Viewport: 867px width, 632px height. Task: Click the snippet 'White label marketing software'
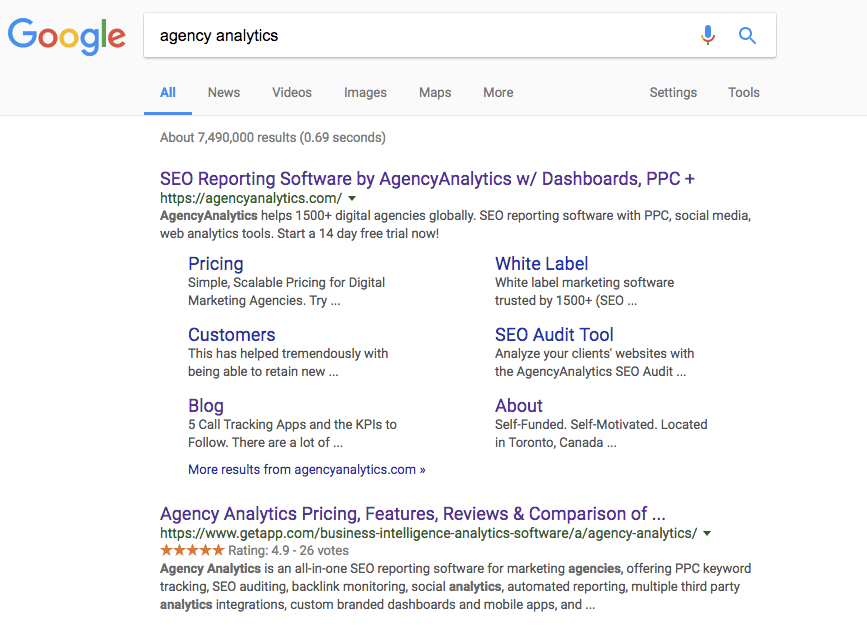pyautogui.click(x=584, y=291)
